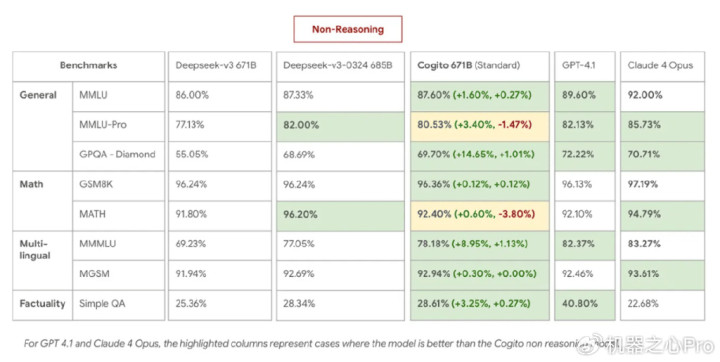
Task: Click the 92.00% Claude MMLU cell
Action: [x=662, y=96]
